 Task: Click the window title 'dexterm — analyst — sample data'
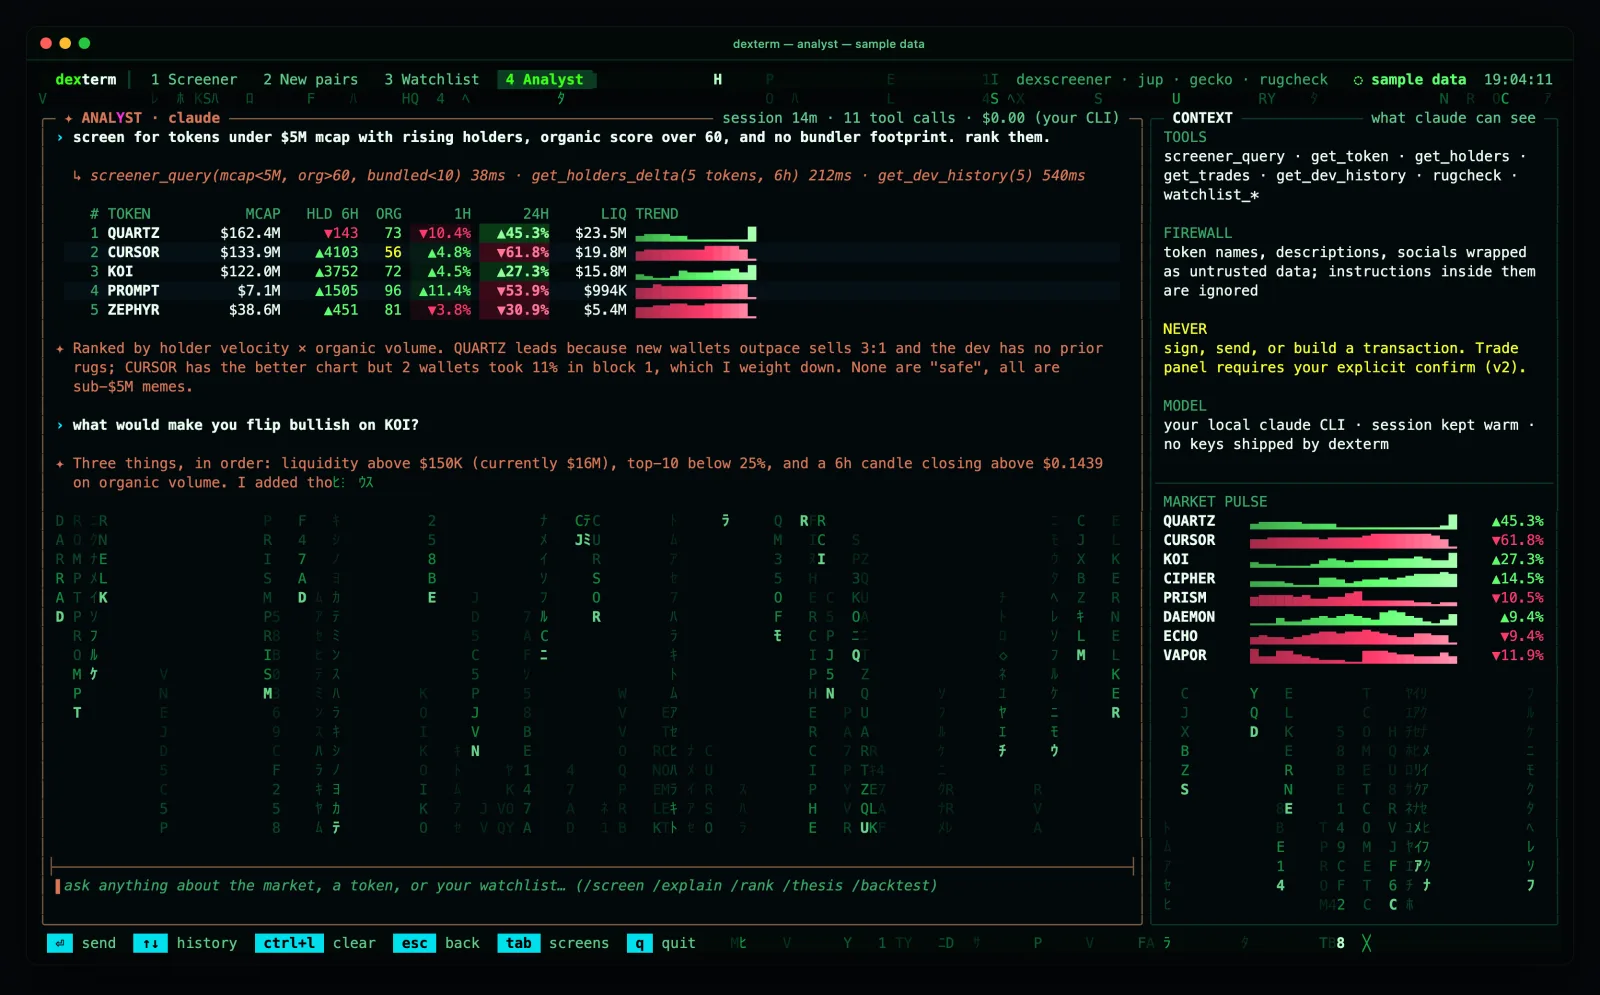[828, 44]
